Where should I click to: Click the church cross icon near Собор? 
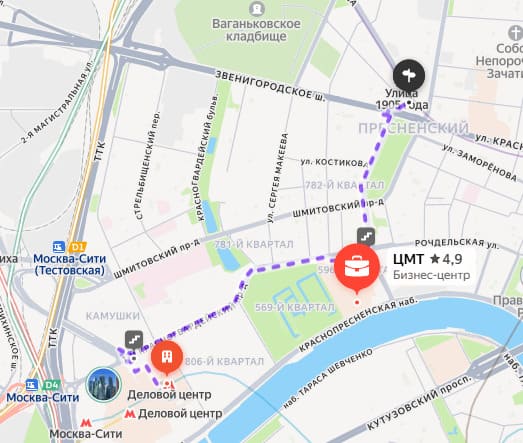pos(515,33)
